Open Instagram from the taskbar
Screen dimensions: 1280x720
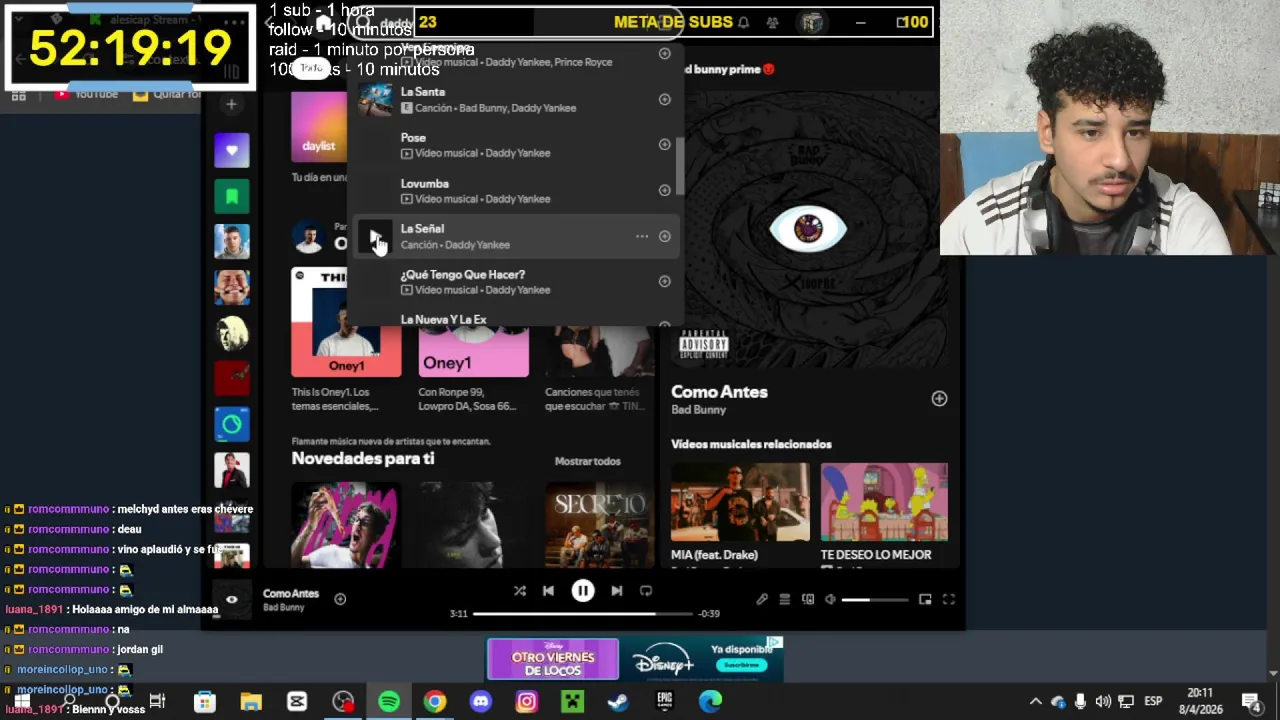coord(526,702)
